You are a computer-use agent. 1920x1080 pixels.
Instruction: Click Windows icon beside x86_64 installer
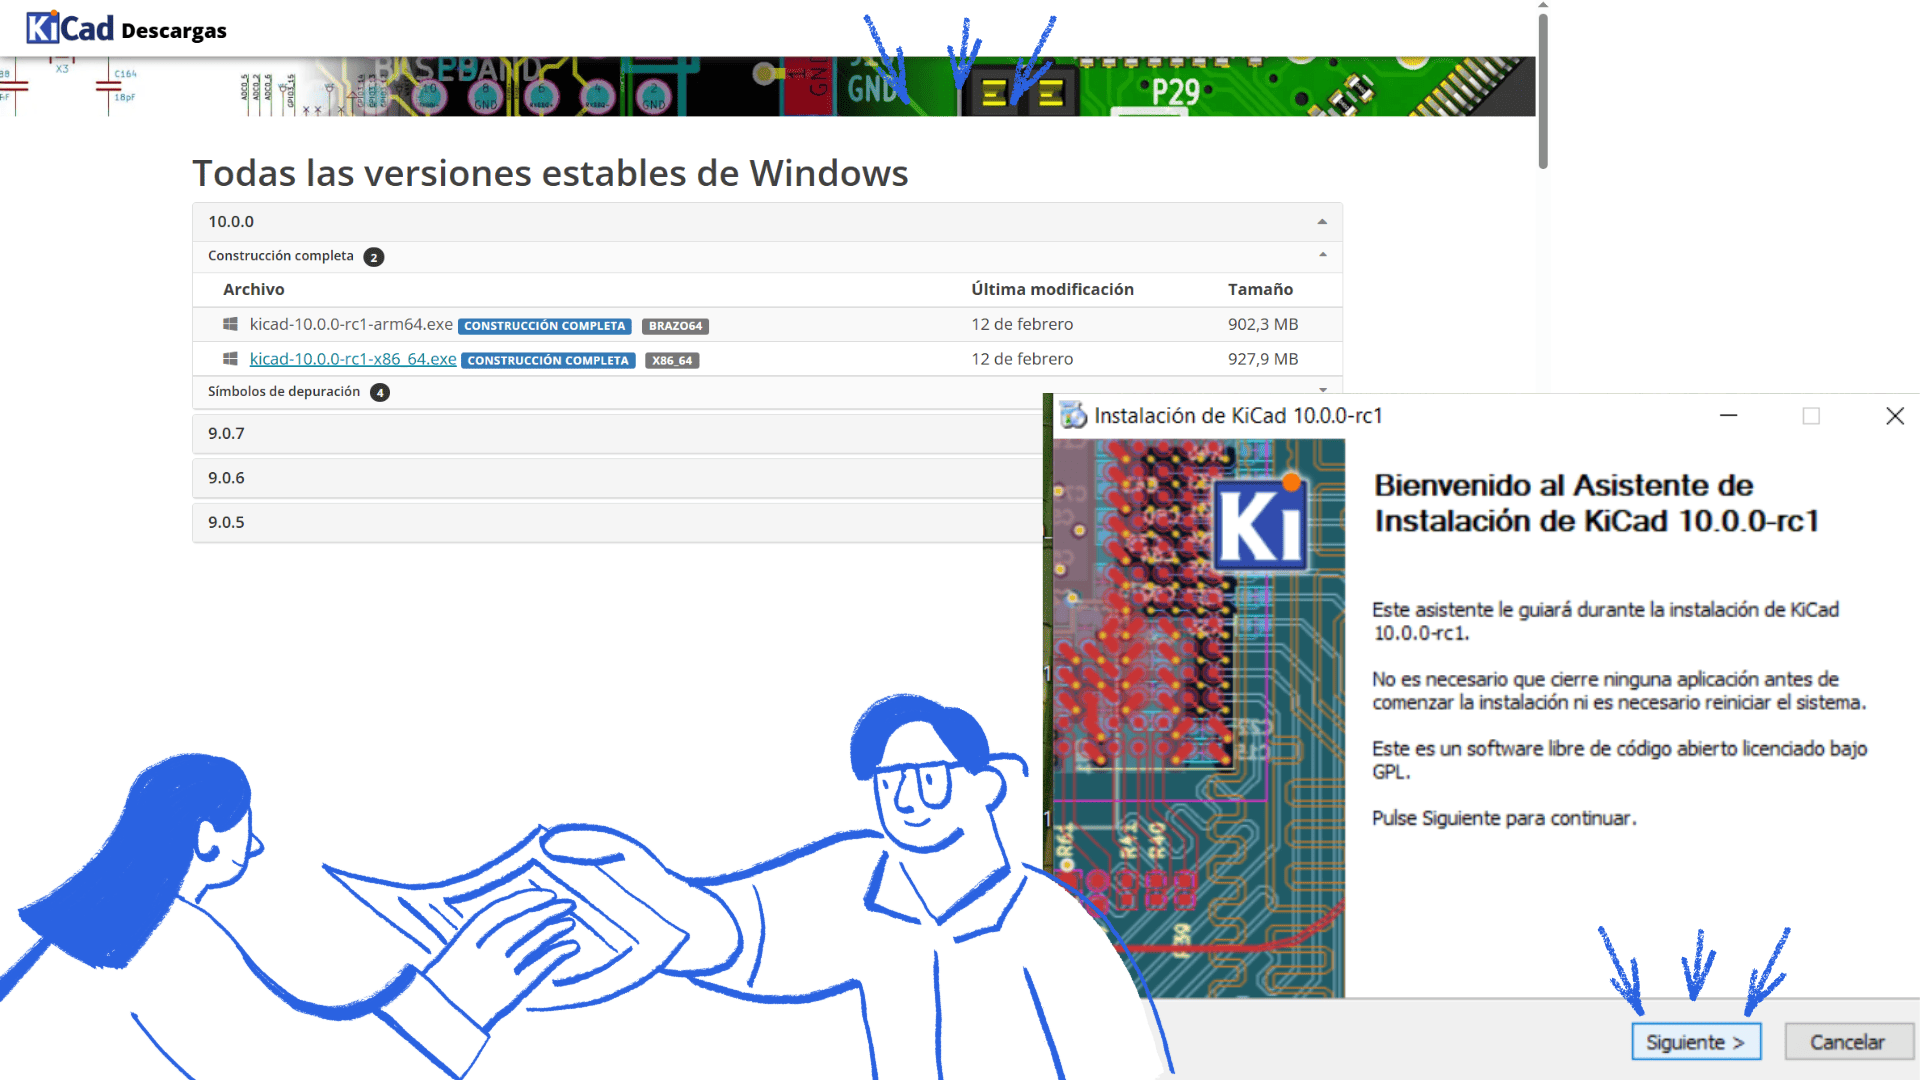click(230, 359)
